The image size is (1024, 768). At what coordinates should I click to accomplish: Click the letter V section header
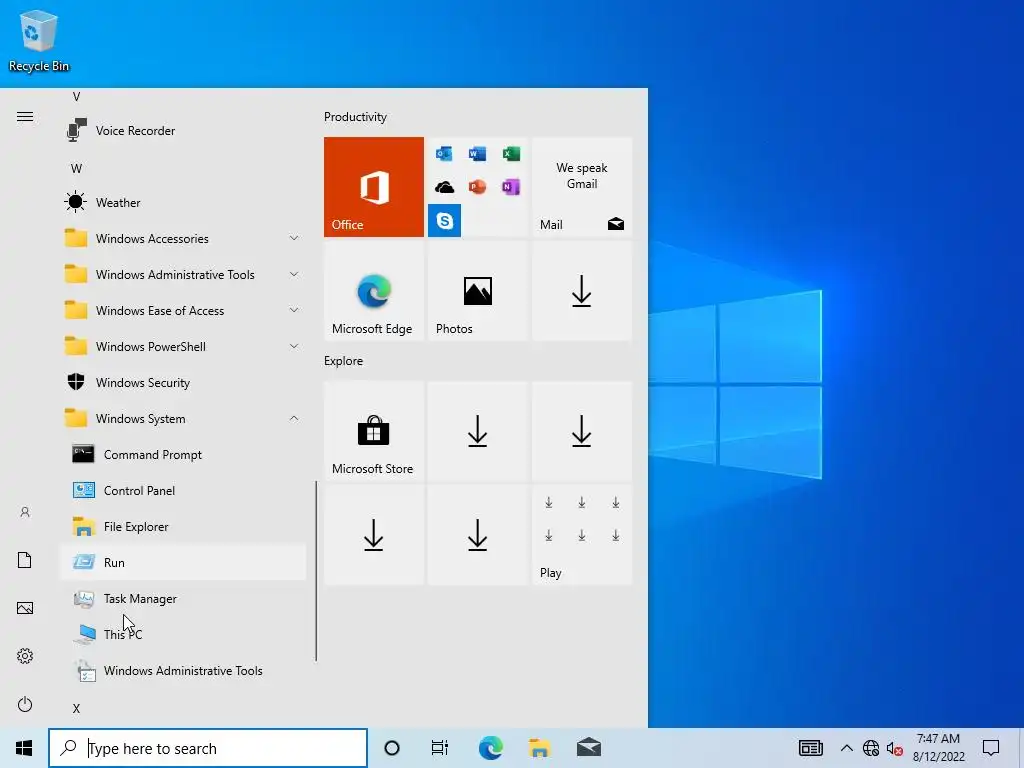76,97
